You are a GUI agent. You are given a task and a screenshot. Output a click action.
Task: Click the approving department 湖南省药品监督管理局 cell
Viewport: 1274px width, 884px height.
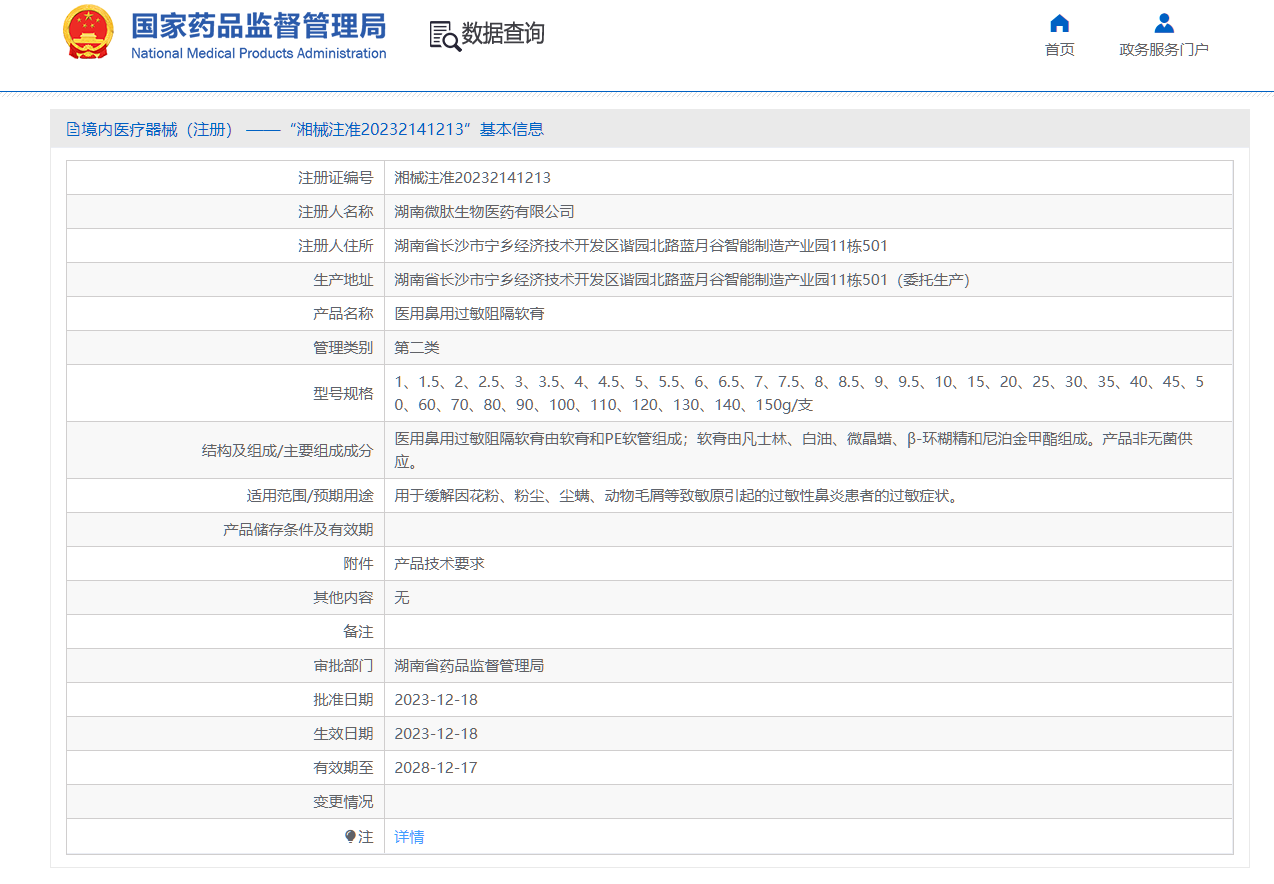tap(469, 666)
